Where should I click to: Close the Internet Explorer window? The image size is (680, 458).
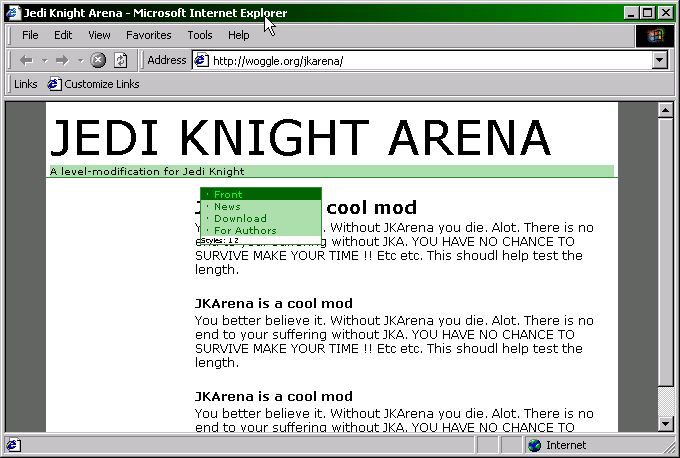click(666, 13)
